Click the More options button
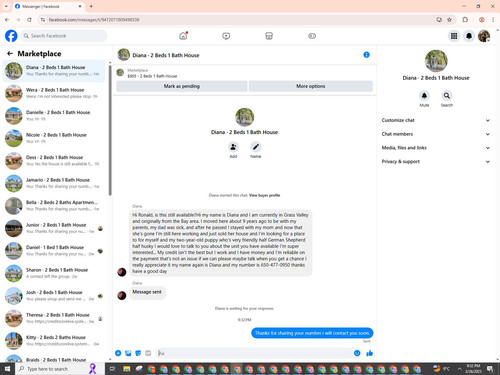 click(311, 86)
